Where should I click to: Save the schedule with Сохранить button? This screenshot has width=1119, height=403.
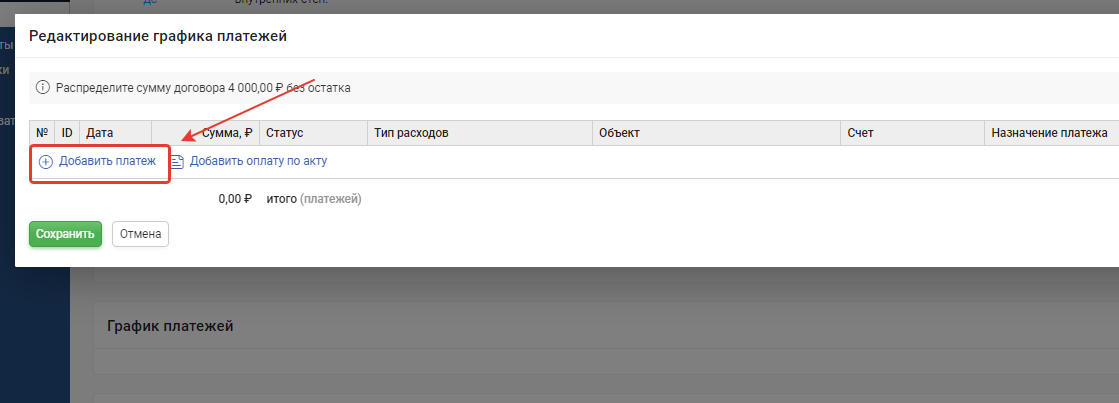click(x=66, y=234)
